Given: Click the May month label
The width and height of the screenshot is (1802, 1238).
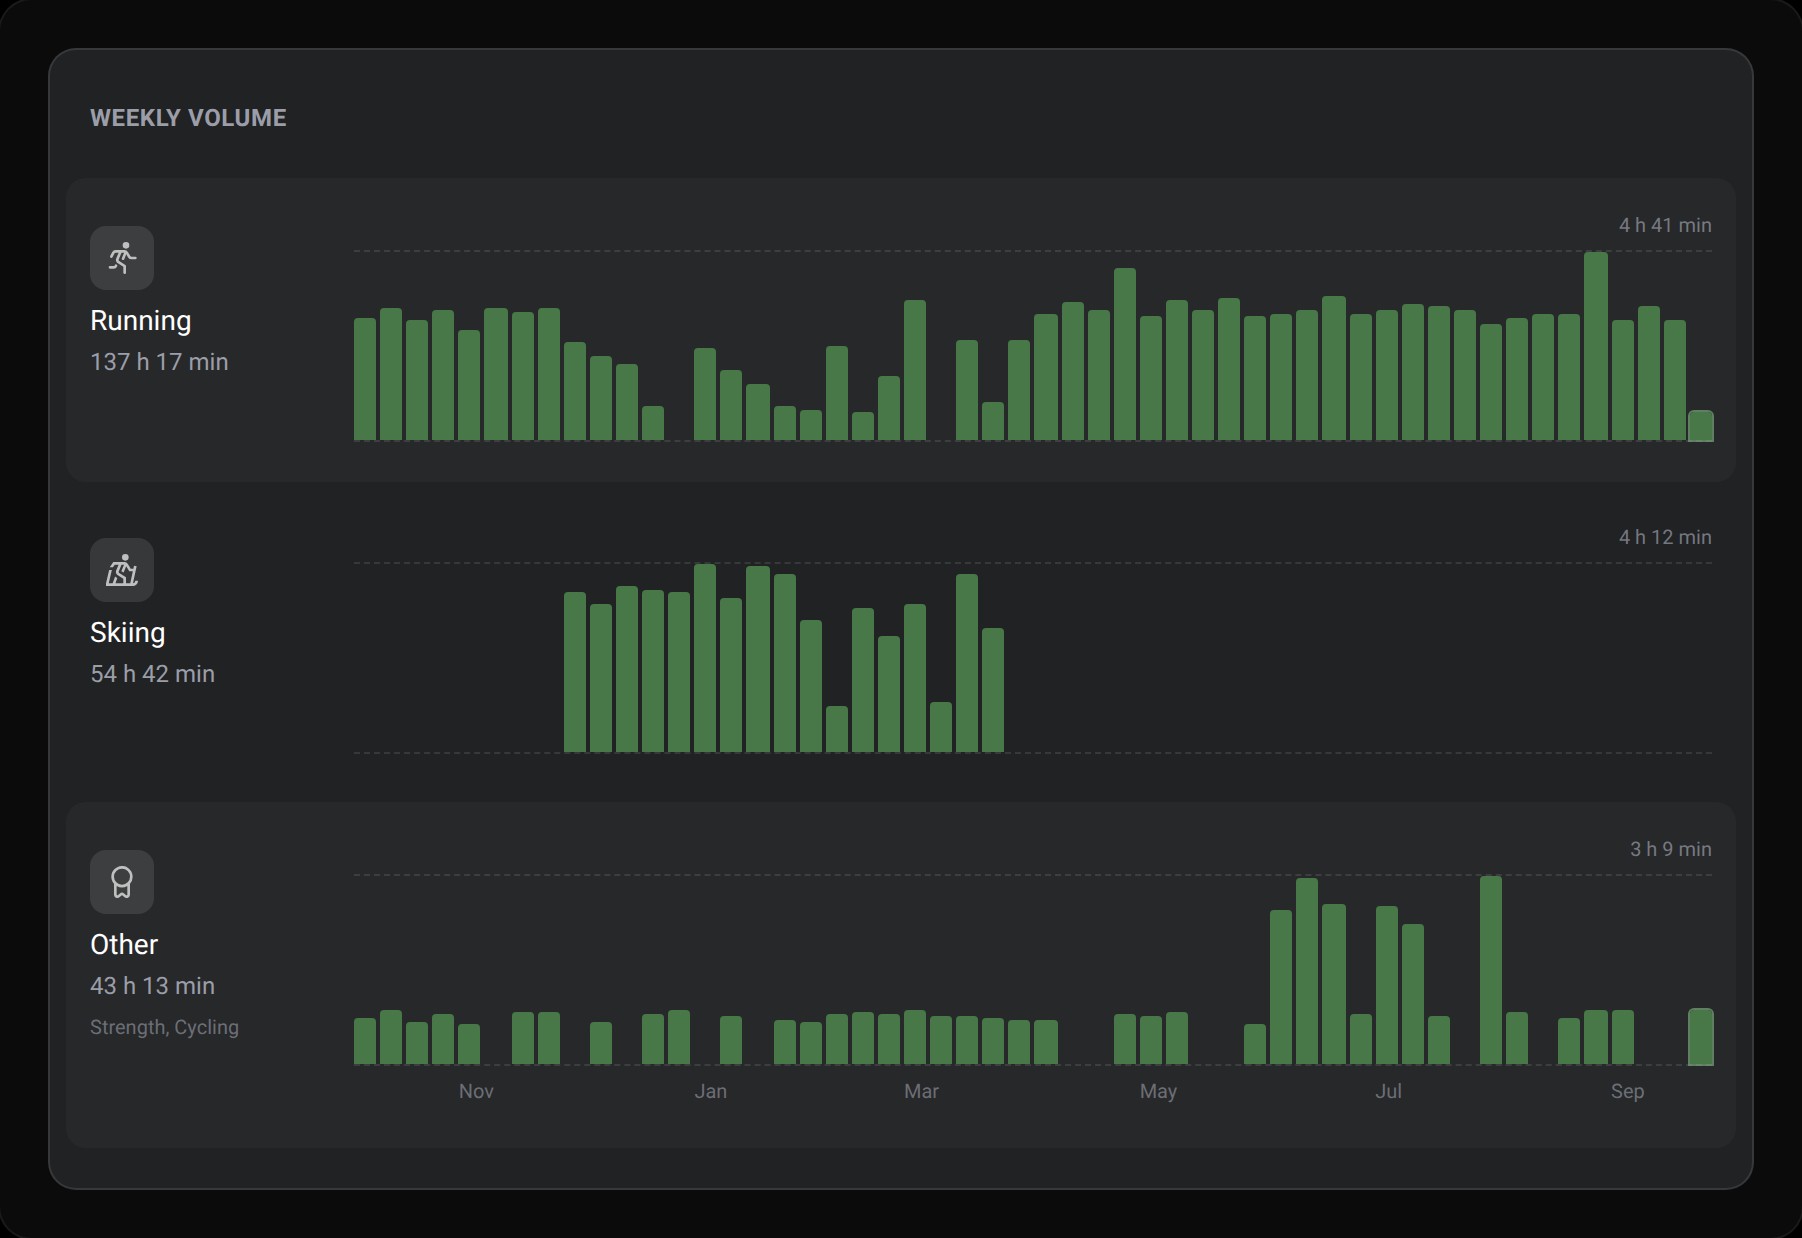Looking at the screenshot, I should click(1158, 1091).
